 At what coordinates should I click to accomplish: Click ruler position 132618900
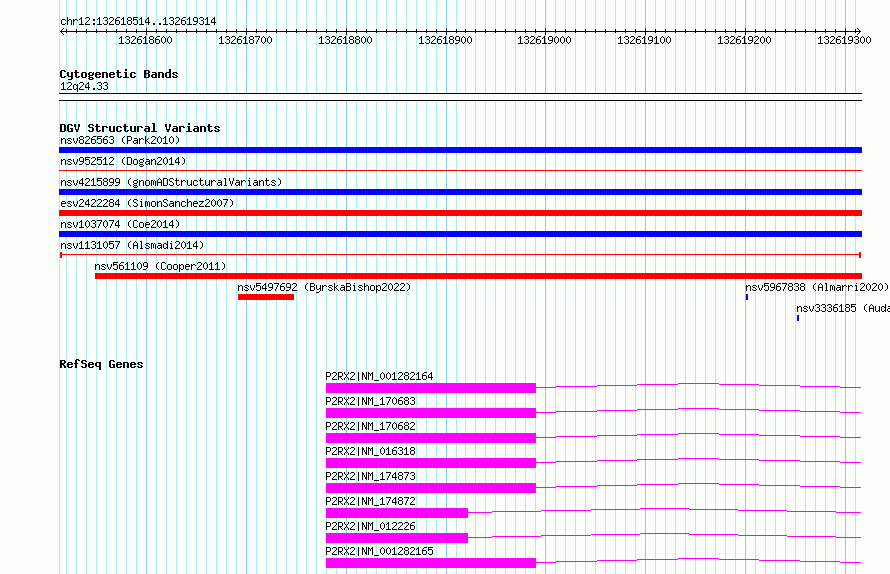[x=445, y=40]
